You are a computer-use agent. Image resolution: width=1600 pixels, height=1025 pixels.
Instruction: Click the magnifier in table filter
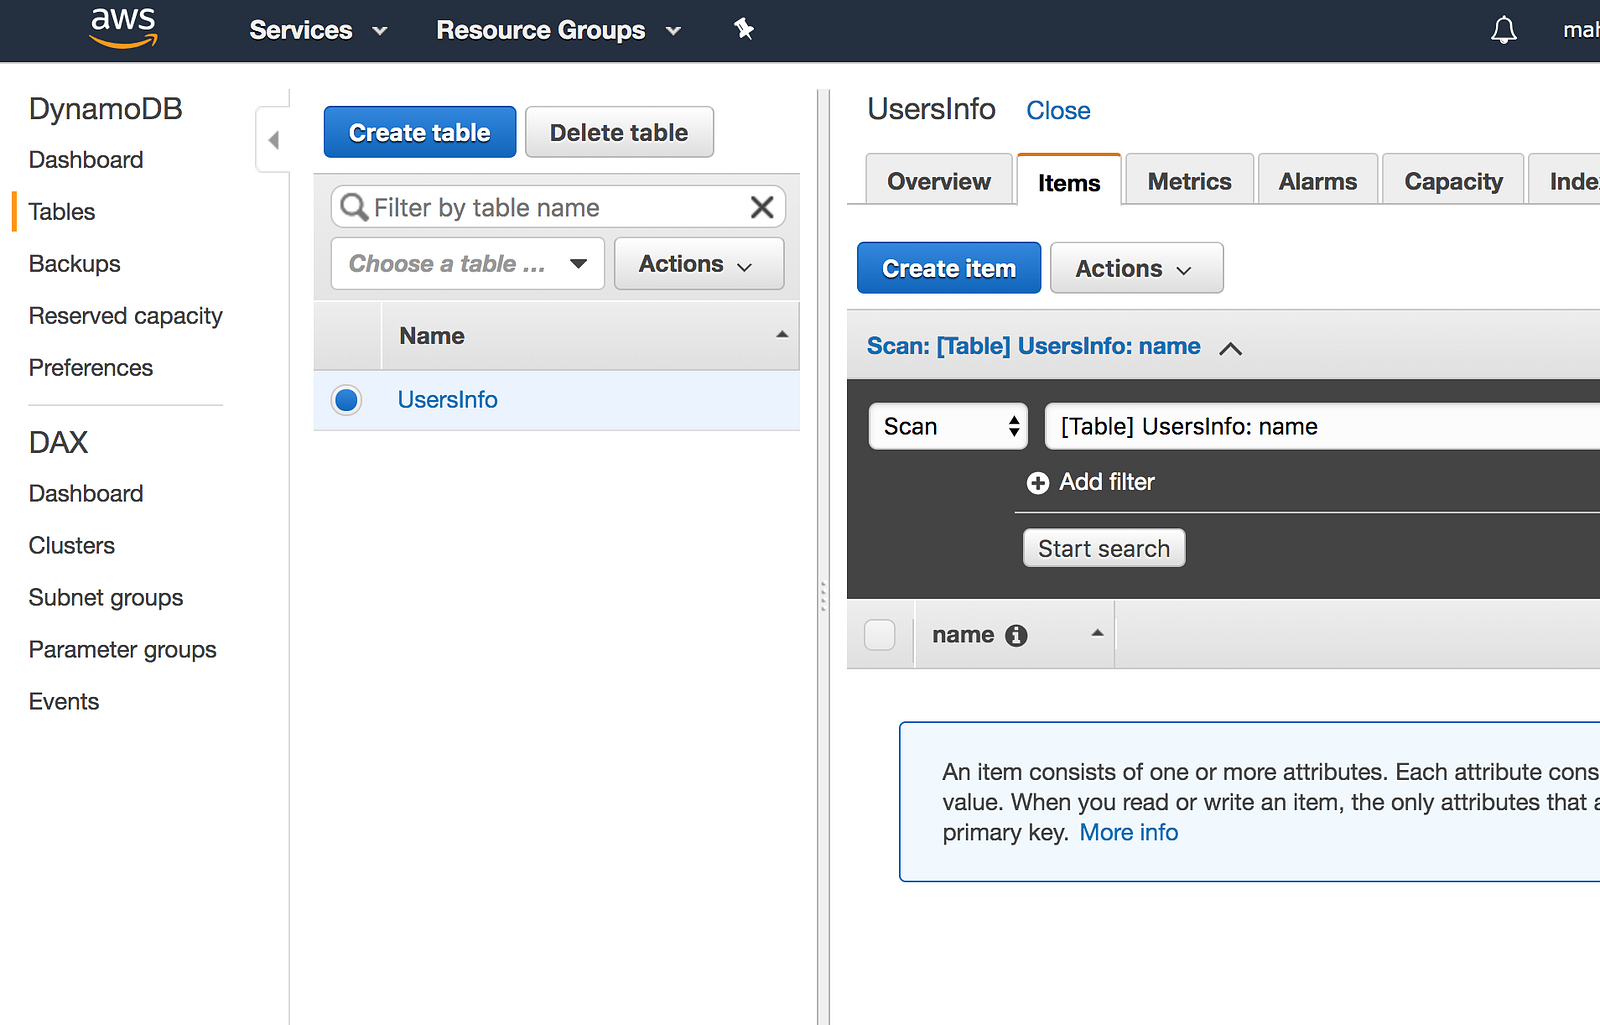click(354, 207)
